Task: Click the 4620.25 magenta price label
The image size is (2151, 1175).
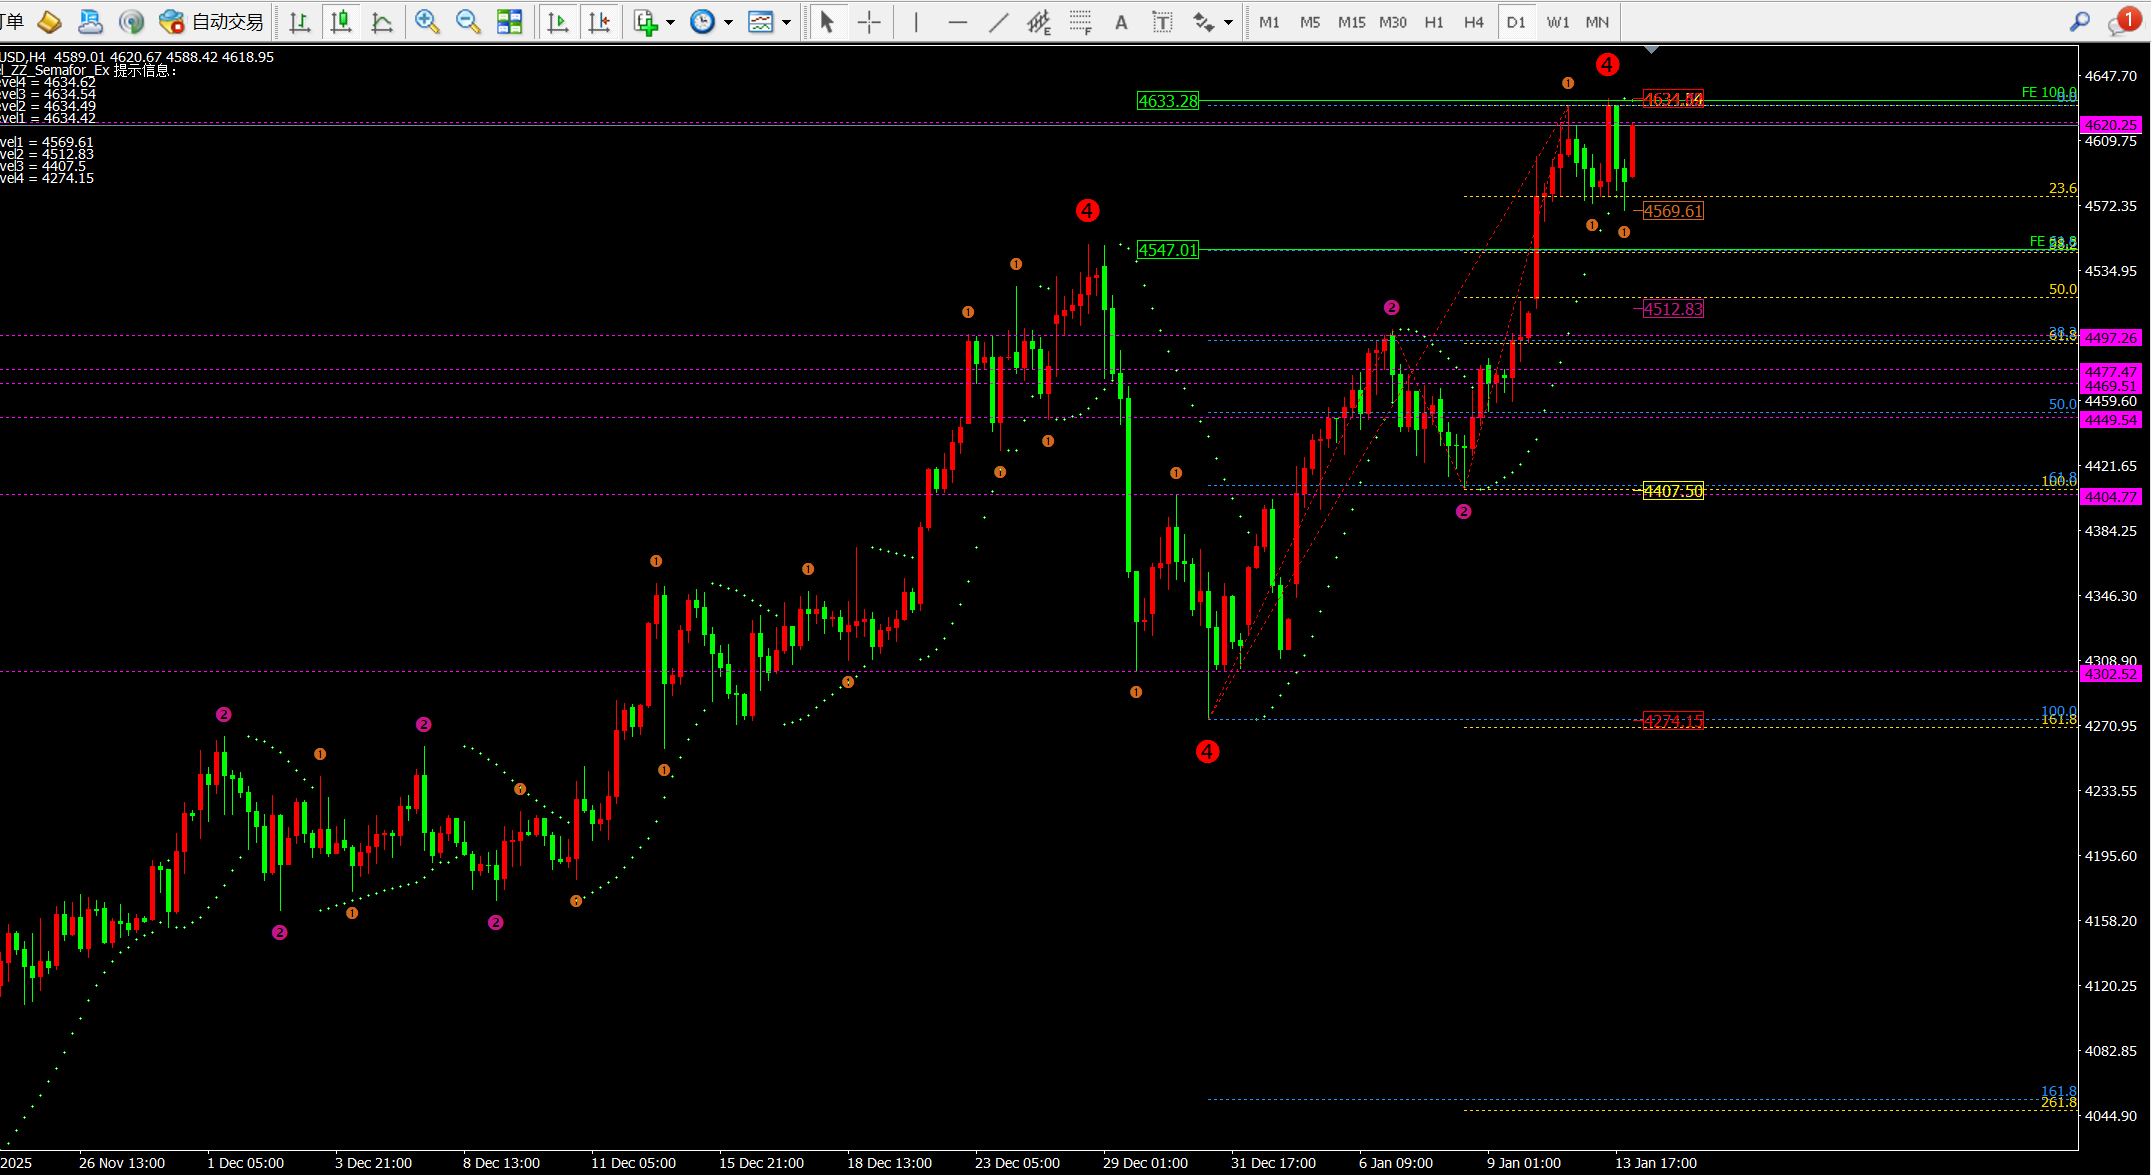Action: [2110, 125]
